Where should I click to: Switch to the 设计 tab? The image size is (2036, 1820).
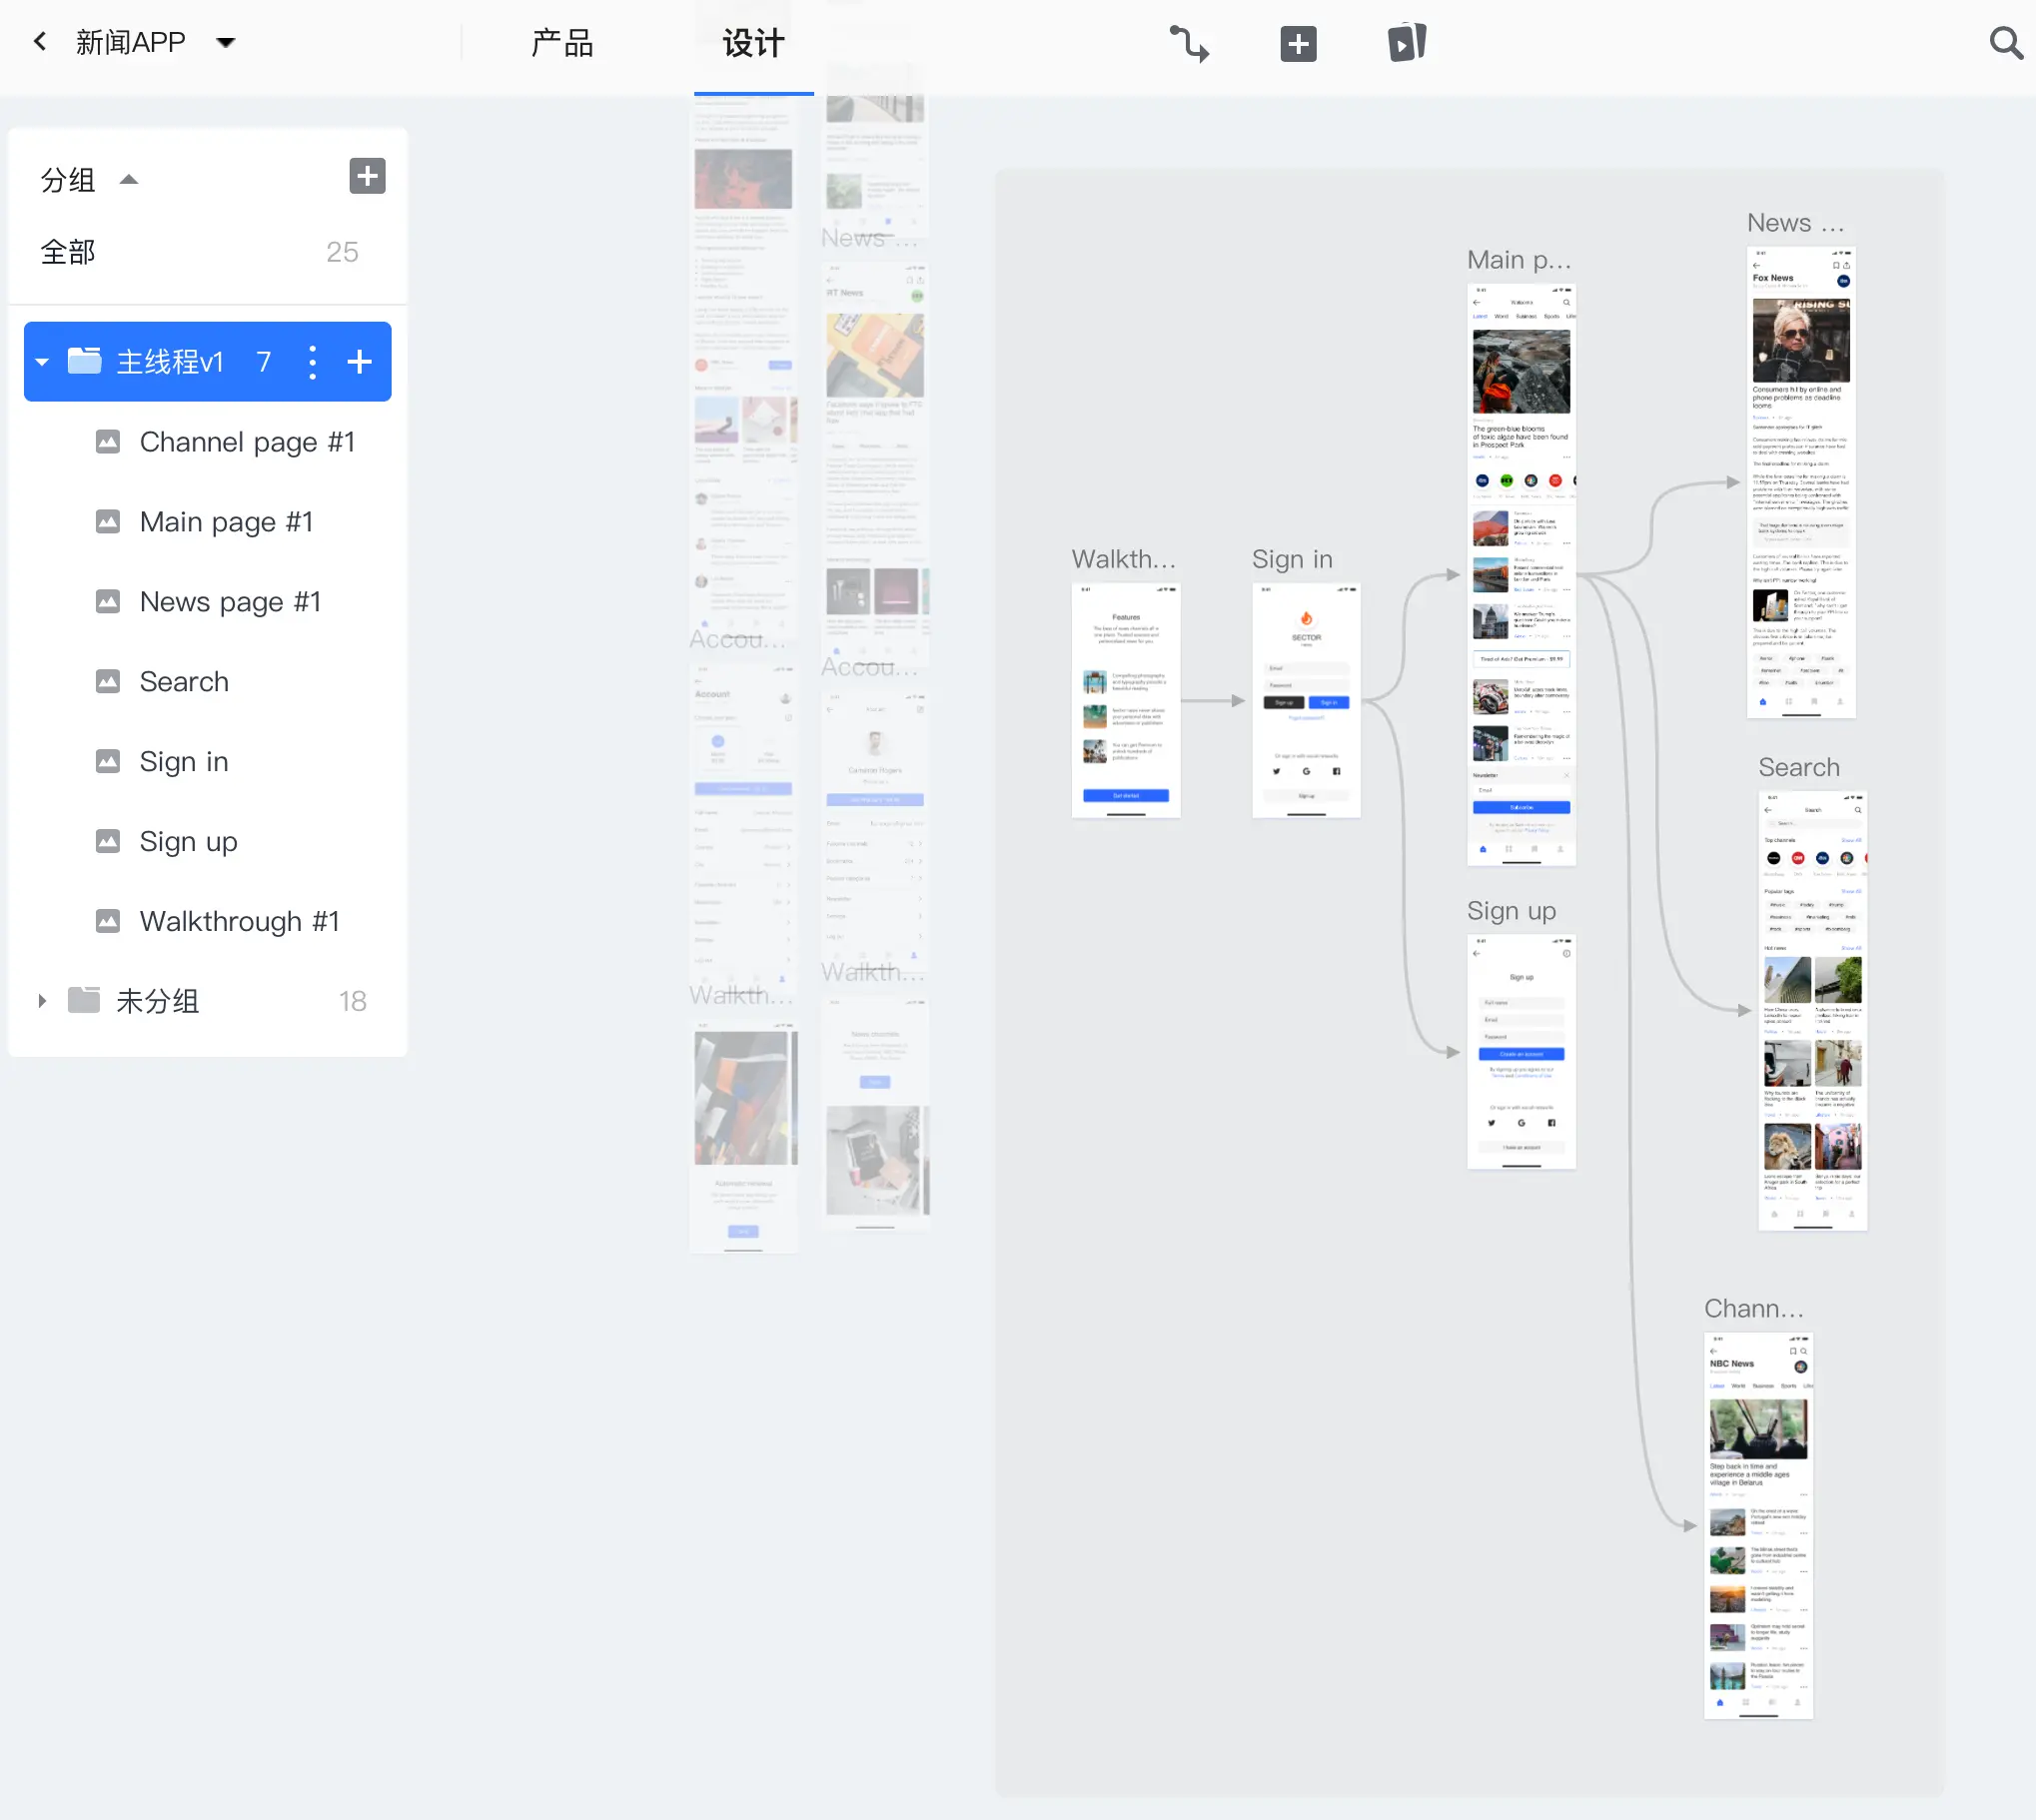click(753, 43)
